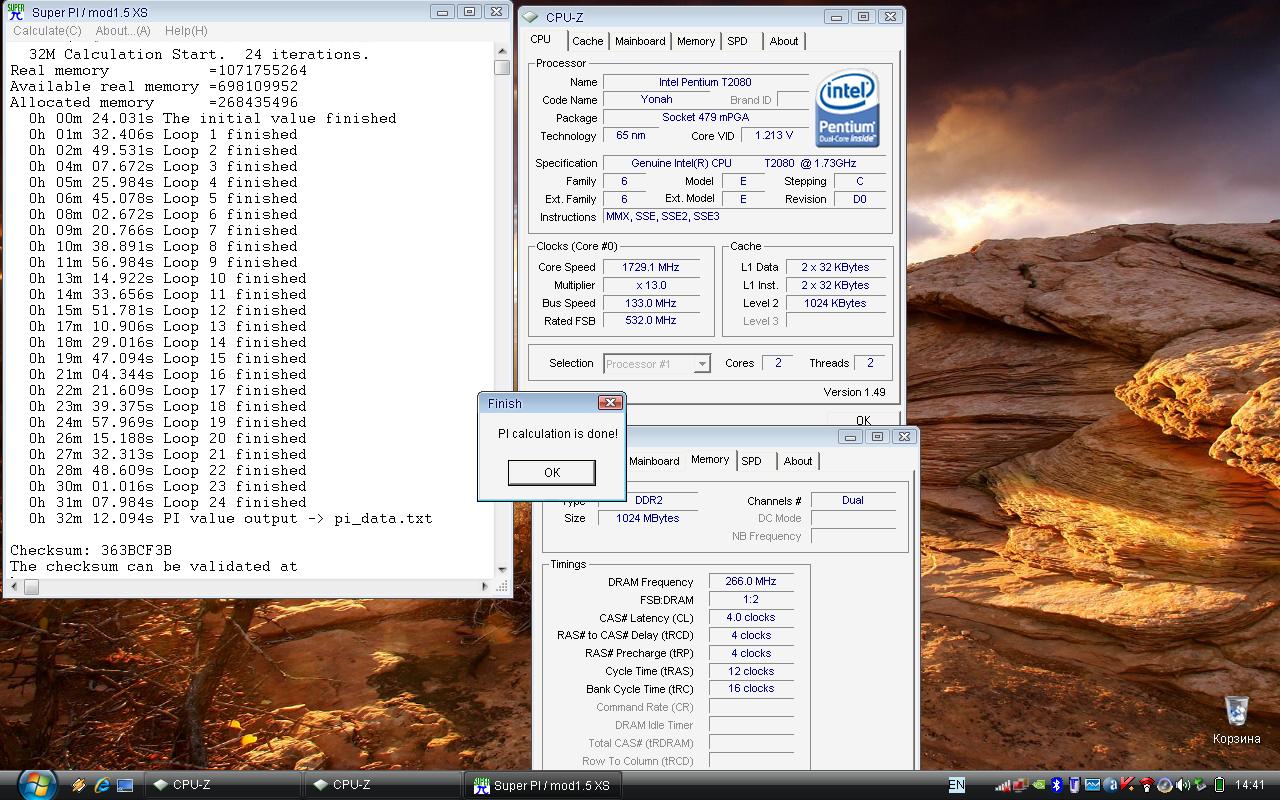
Task: Click the Core Speed value 1729.1 MHz
Action: (651, 267)
